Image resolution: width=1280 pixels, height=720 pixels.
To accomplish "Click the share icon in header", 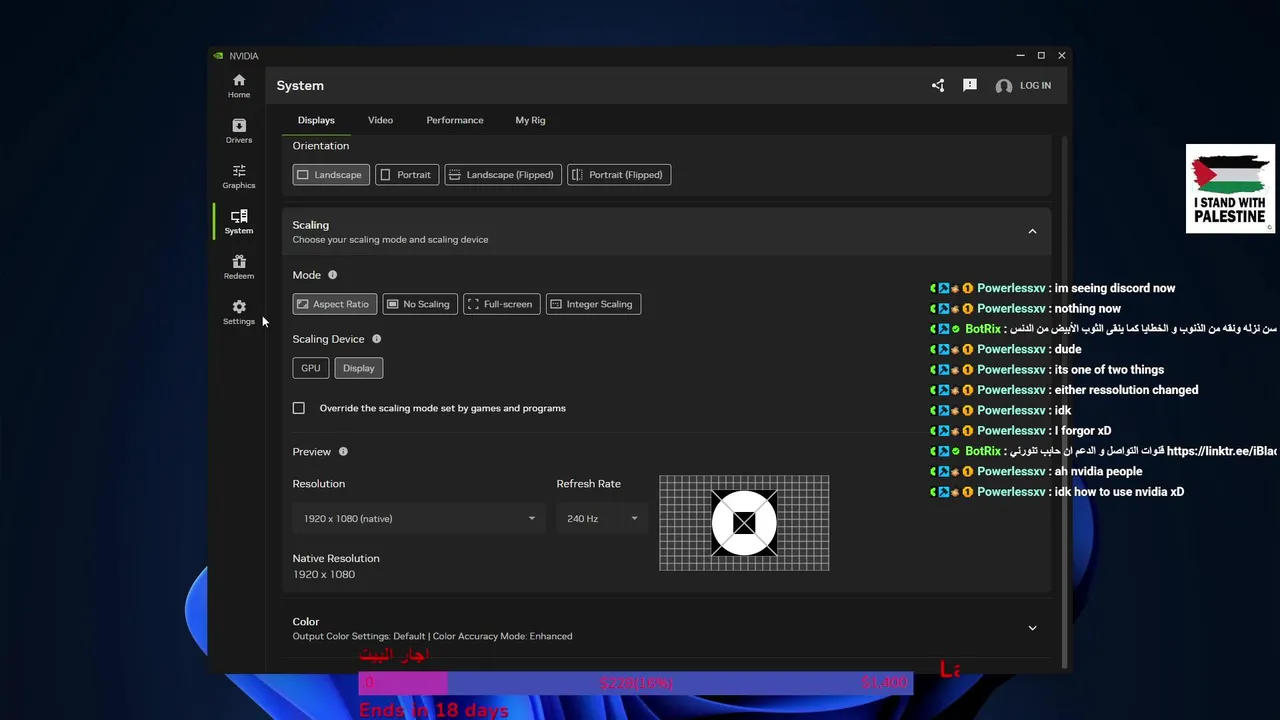I will [x=938, y=86].
